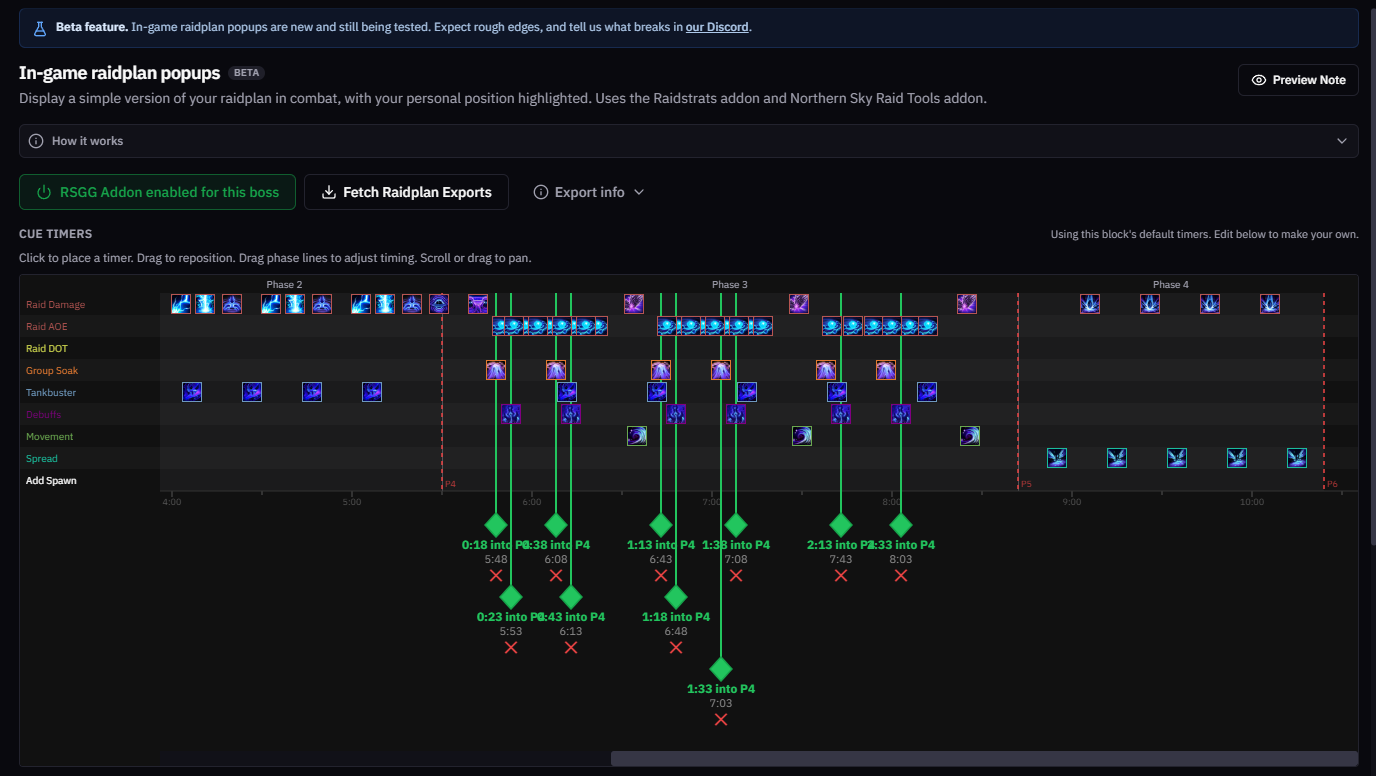Click the Spread row label
This screenshot has height=776, width=1376.
(x=42, y=458)
